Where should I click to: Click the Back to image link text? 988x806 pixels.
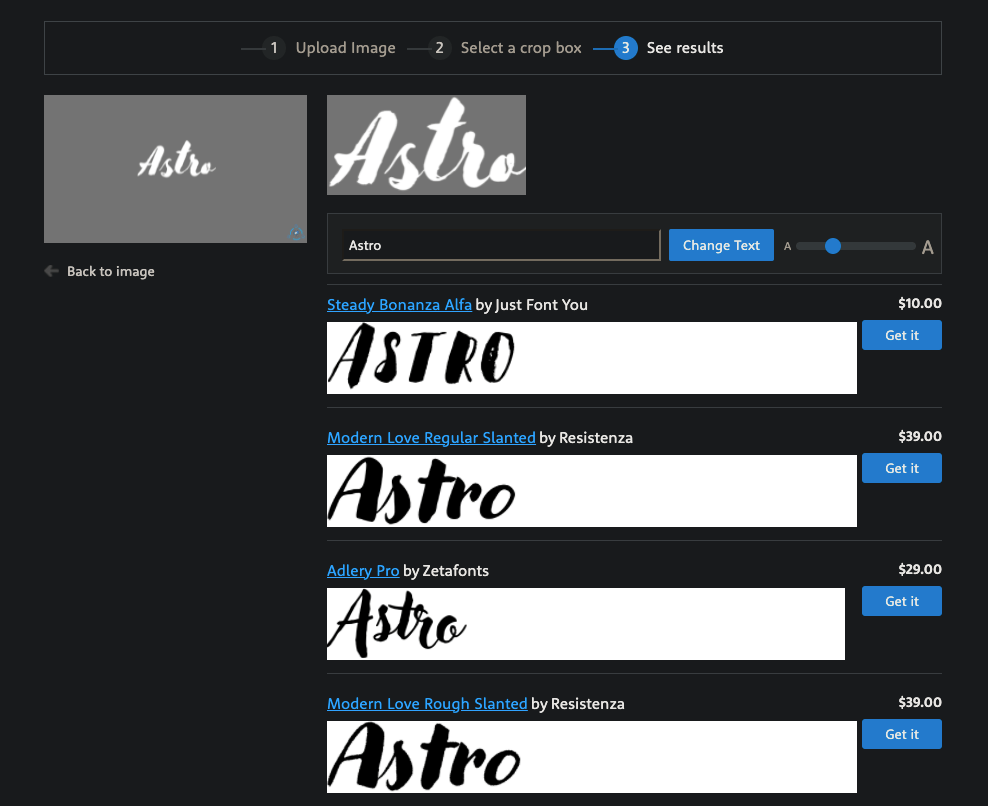[x=110, y=270]
